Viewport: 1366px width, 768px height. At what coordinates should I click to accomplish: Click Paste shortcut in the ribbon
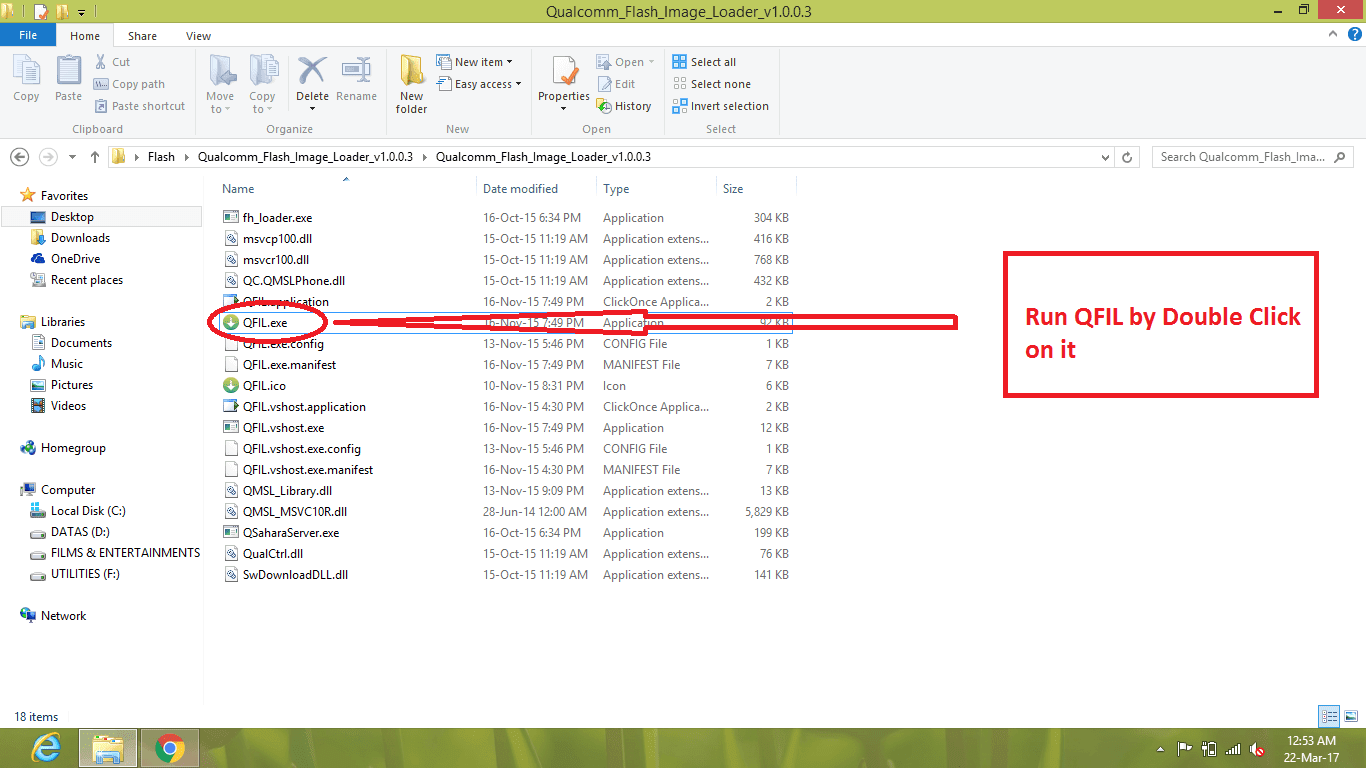coord(139,106)
